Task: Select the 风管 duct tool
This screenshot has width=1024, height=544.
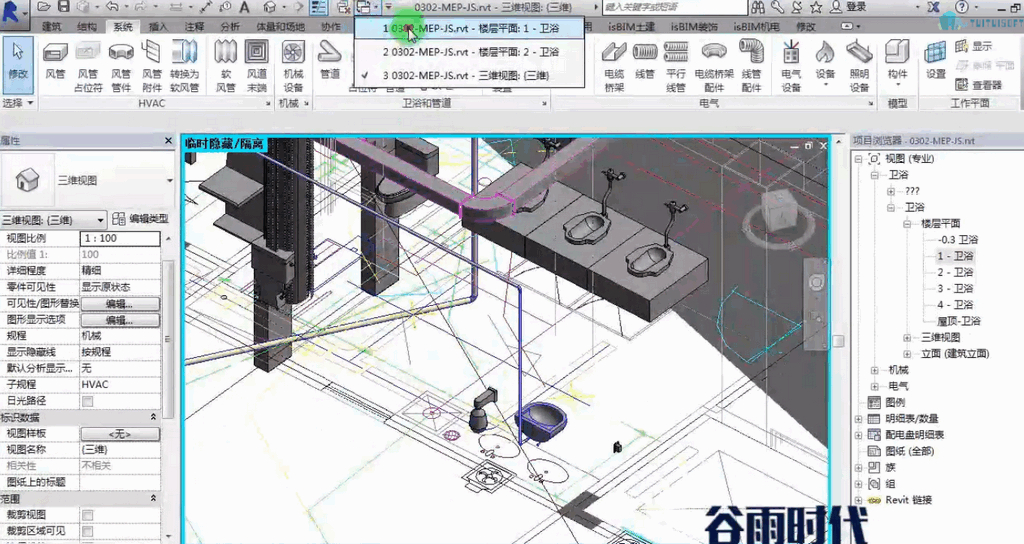Action: (55, 65)
